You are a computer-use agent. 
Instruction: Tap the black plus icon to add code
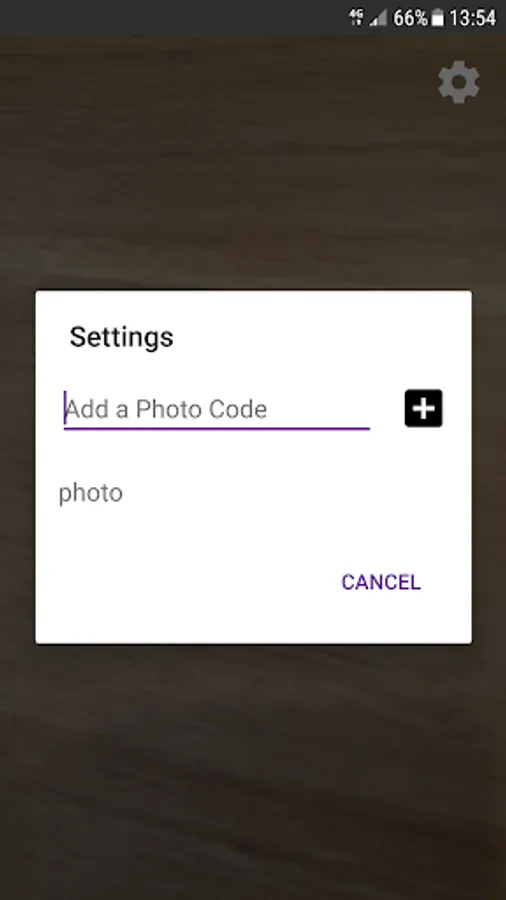(423, 408)
